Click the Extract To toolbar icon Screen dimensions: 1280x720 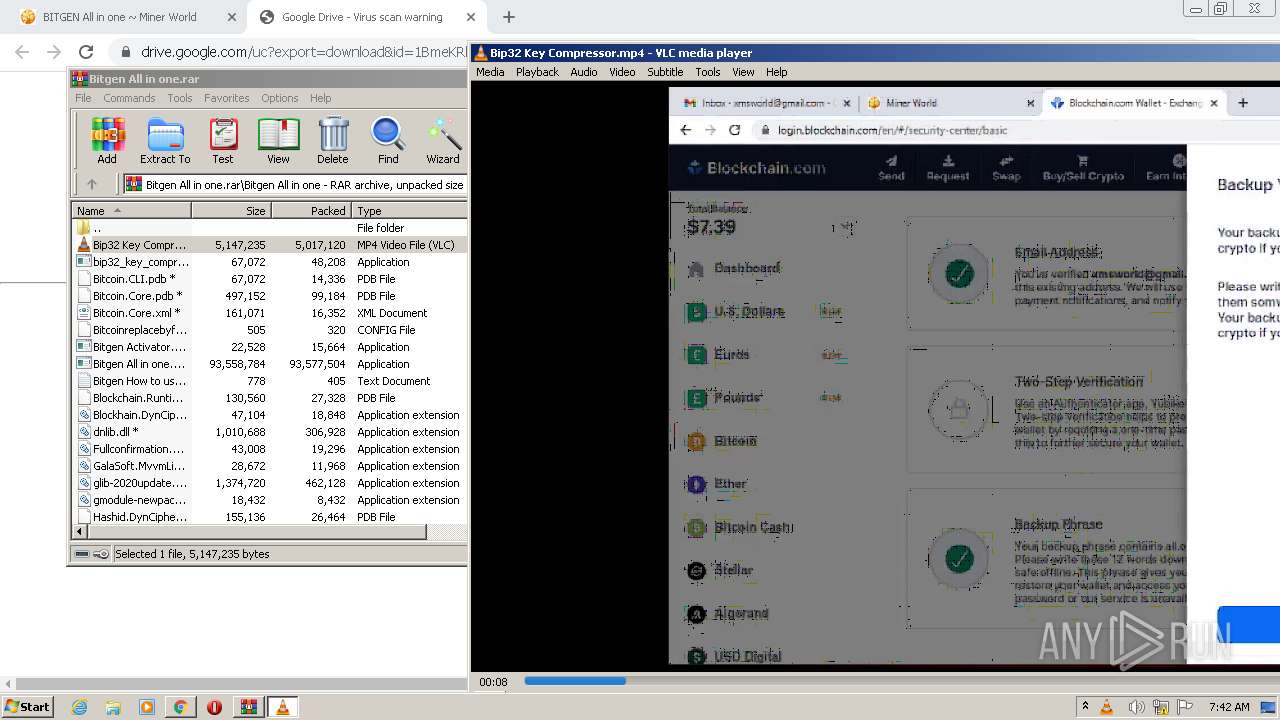tap(165, 141)
